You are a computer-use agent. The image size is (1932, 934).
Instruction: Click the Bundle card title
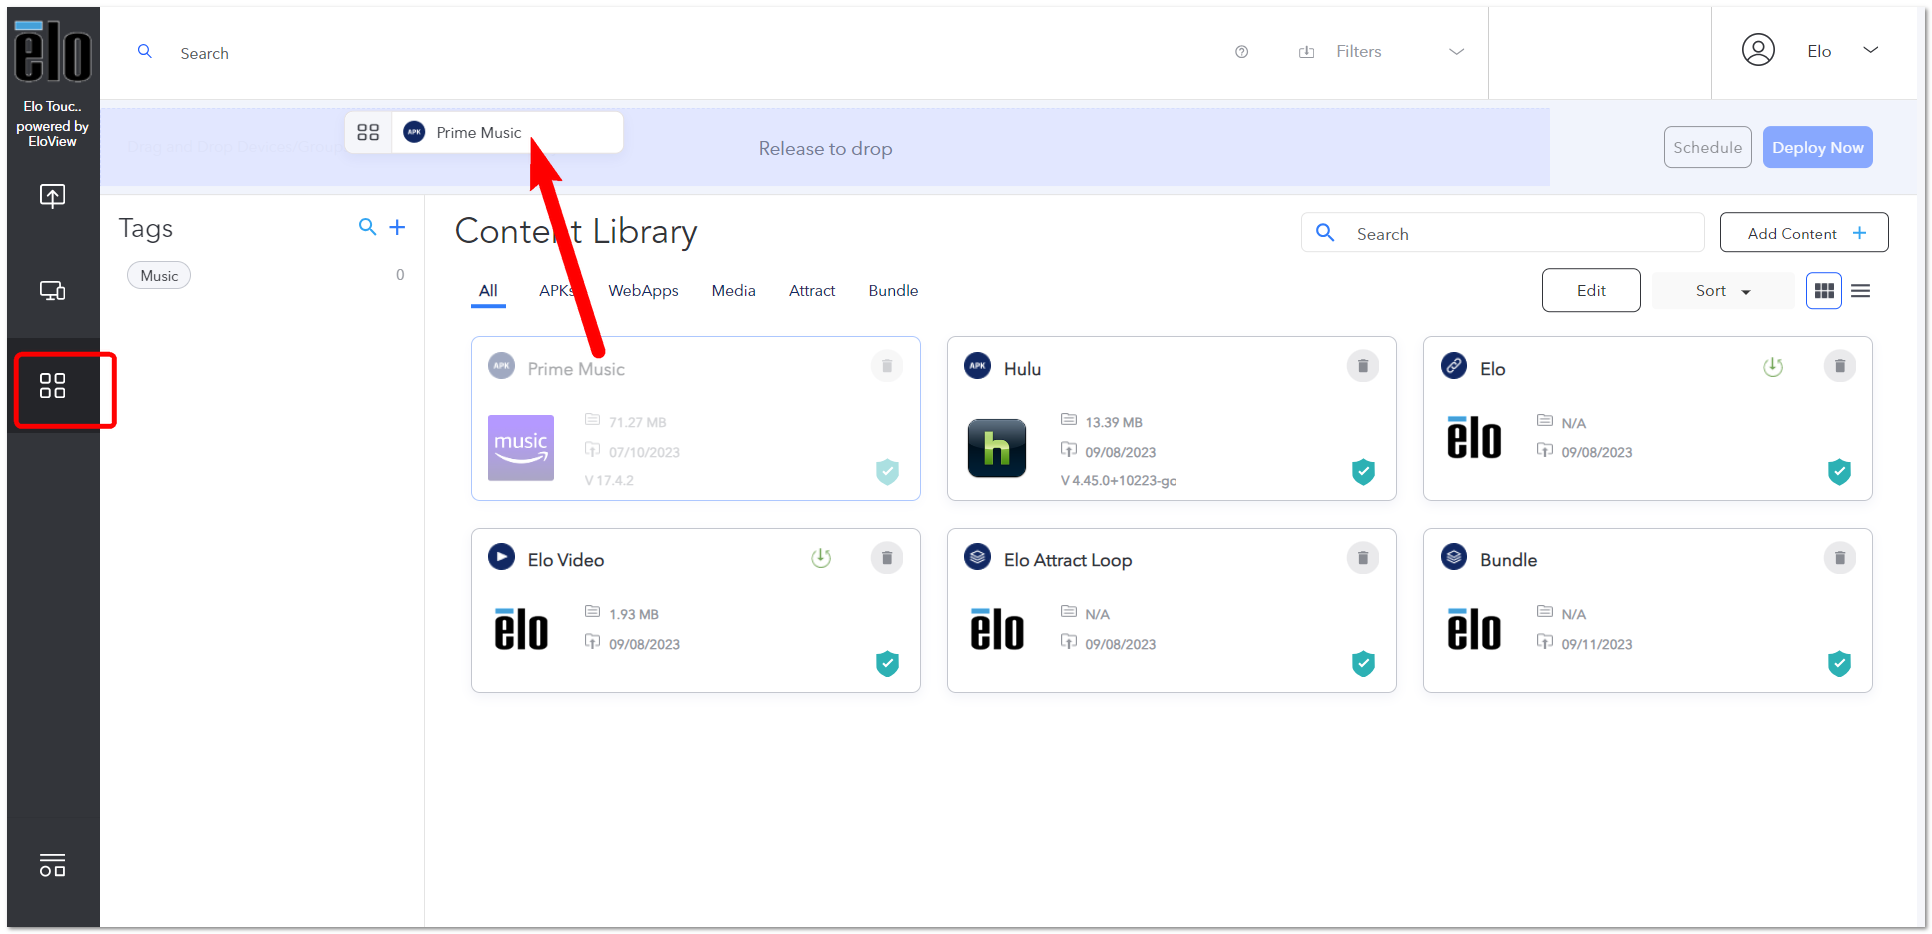pyautogui.click(x=1508, y=560)
